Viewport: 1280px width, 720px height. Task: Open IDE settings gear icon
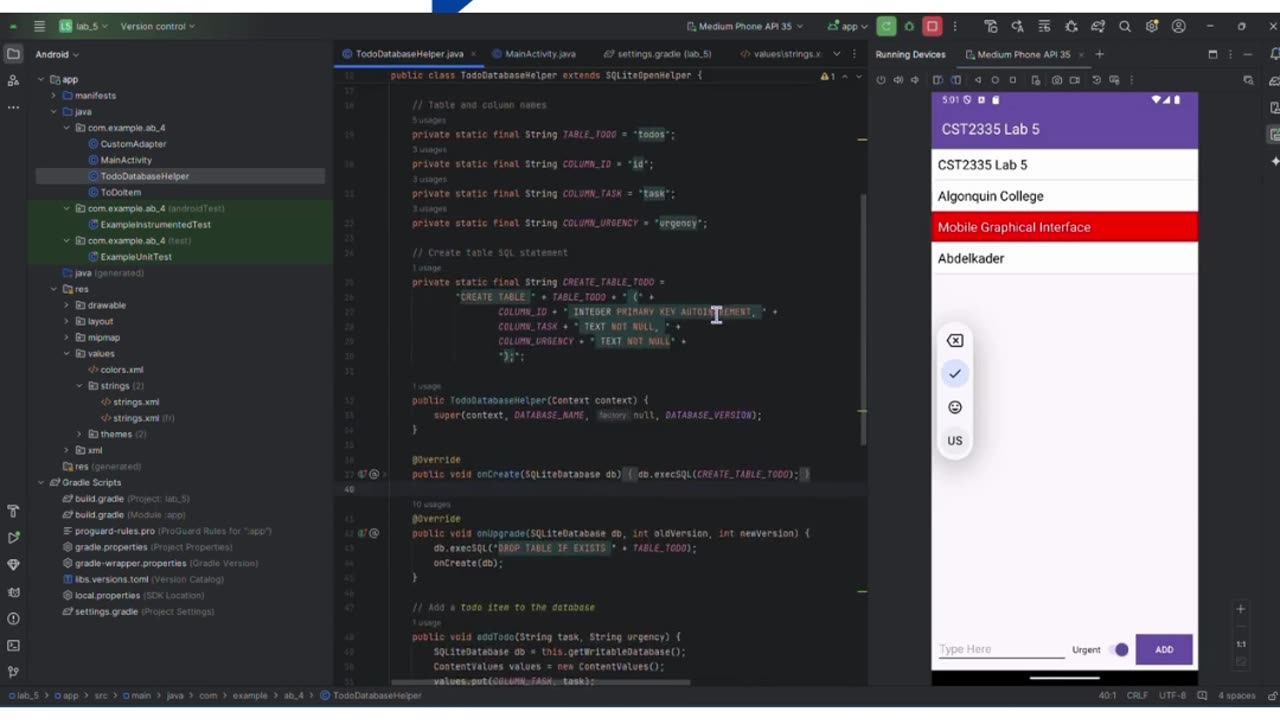coord(1152,26)
